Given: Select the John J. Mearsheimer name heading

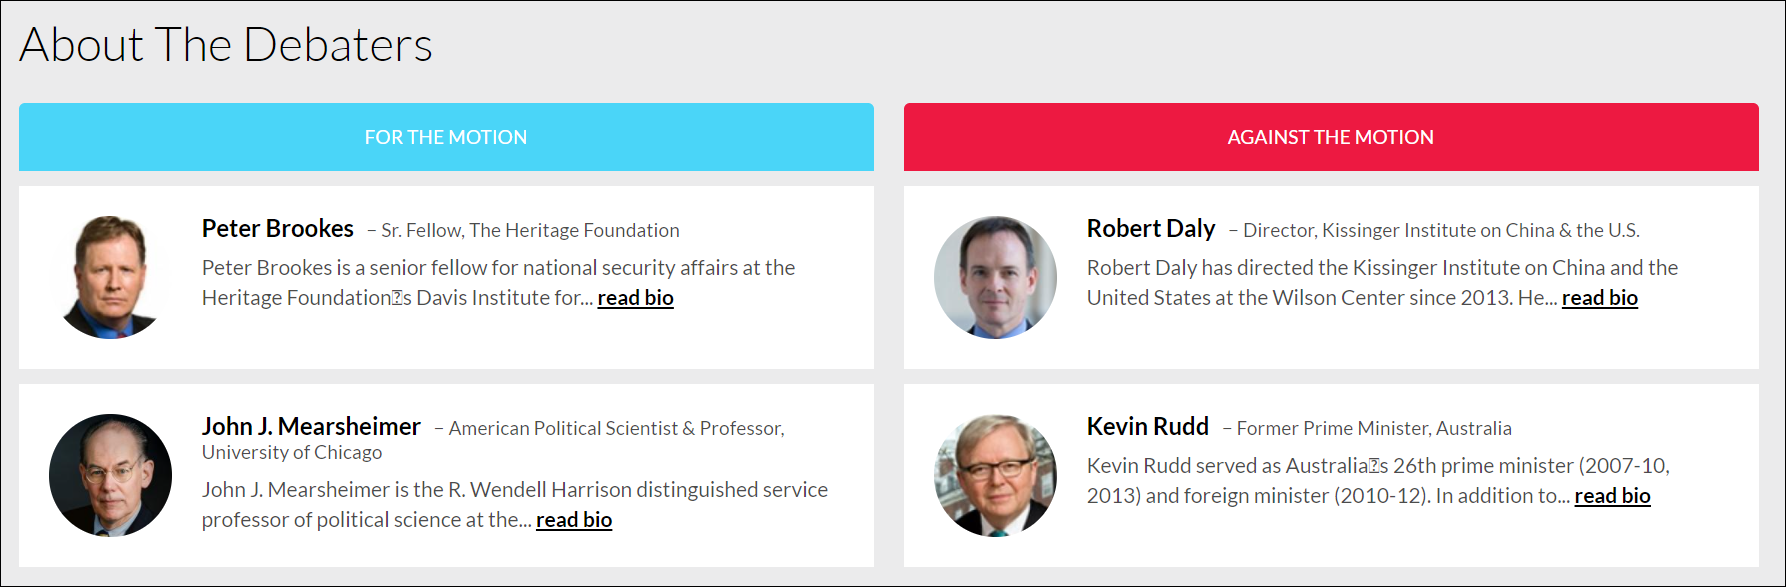Looking at the screenshot, I should (x=311, y=427).
